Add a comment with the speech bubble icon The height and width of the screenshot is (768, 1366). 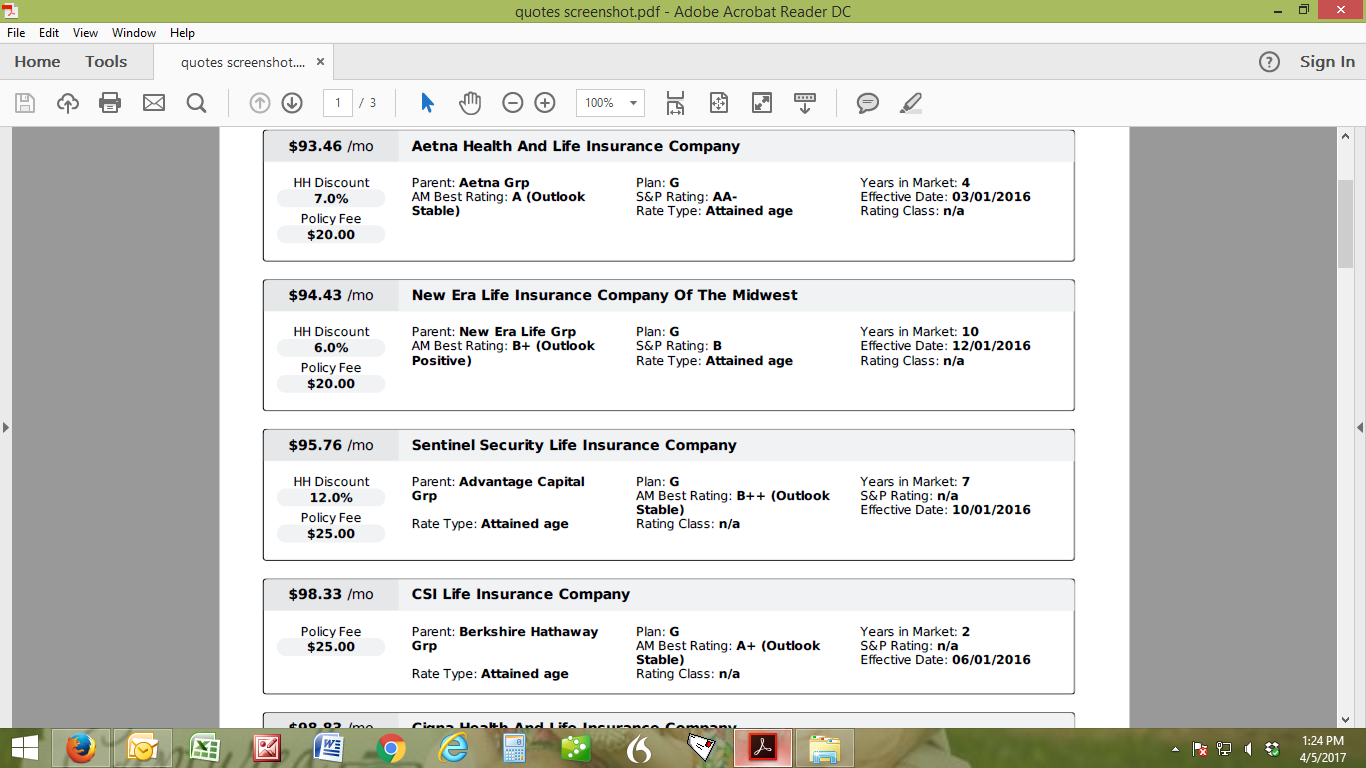pyautogui.click(x=868, y=102)
